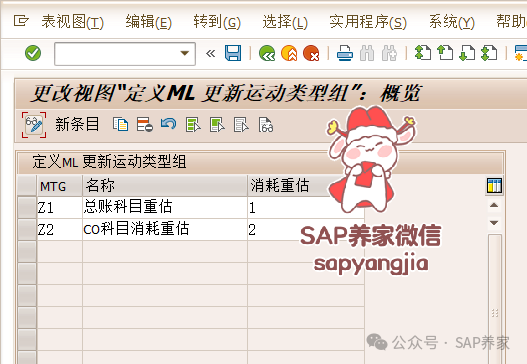The height and width of the screenshot is (364, 527).
Task: Collapse command field with double chevron
Action: (x=211, y=53)
